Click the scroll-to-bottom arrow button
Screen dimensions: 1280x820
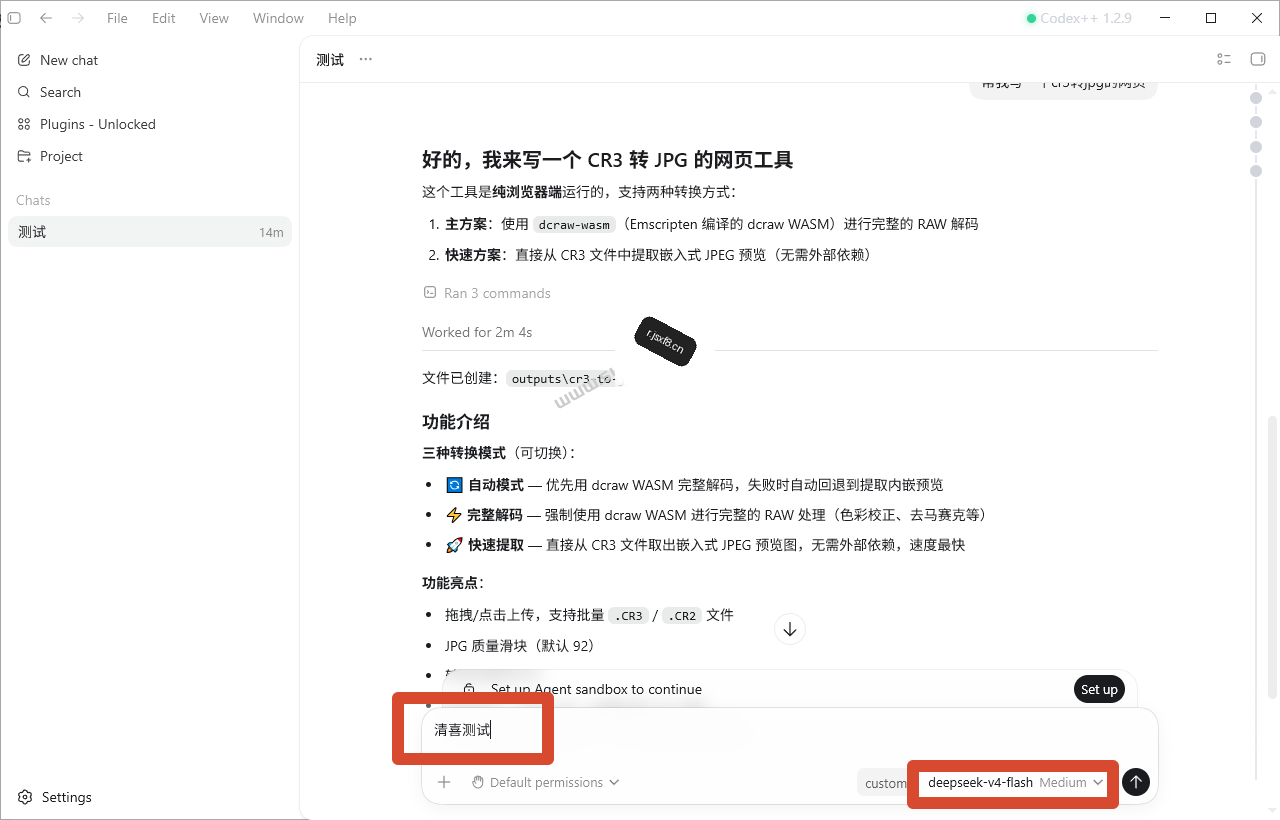790,629
